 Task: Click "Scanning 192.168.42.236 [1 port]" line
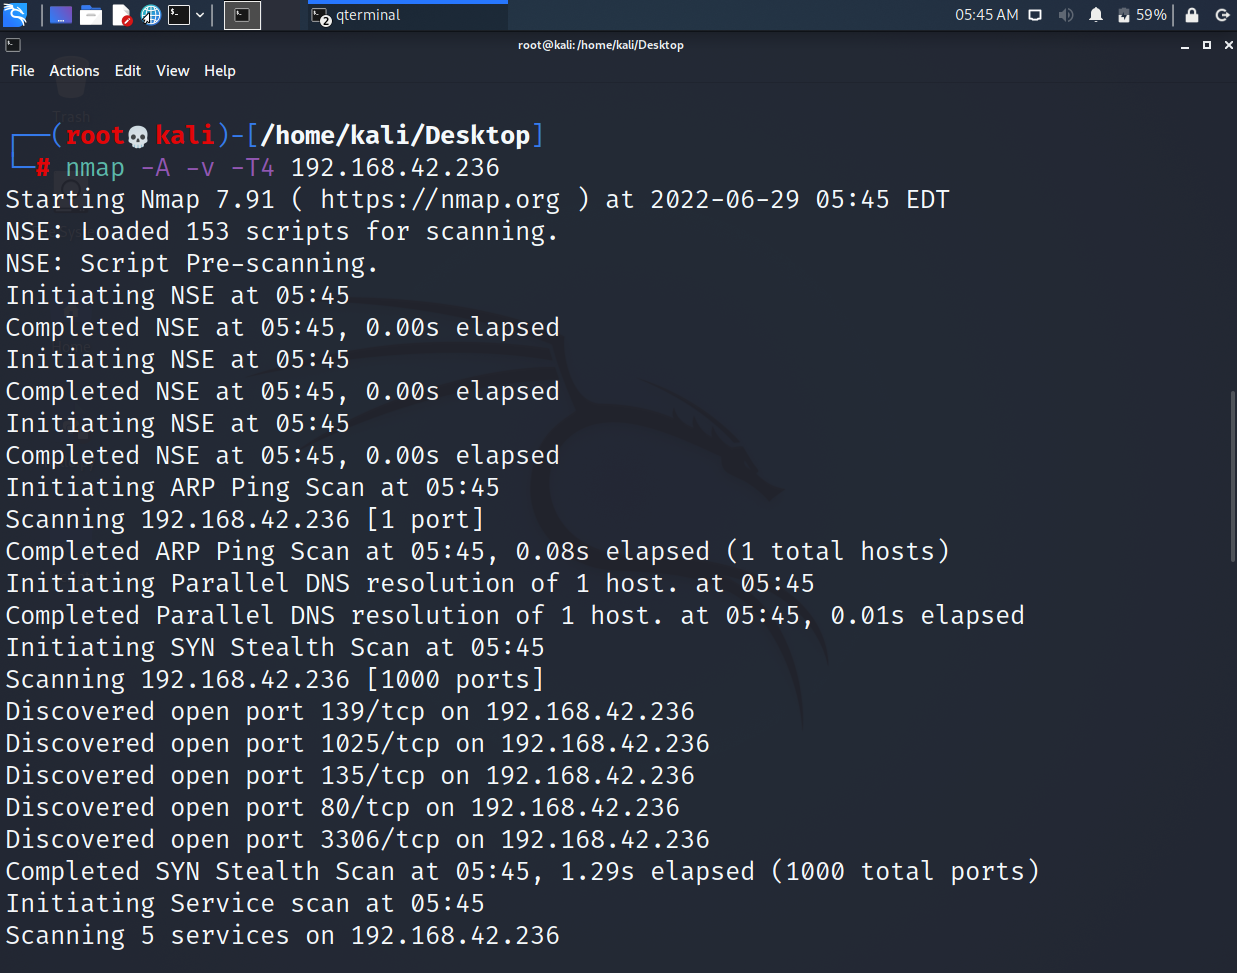point(245,520)
